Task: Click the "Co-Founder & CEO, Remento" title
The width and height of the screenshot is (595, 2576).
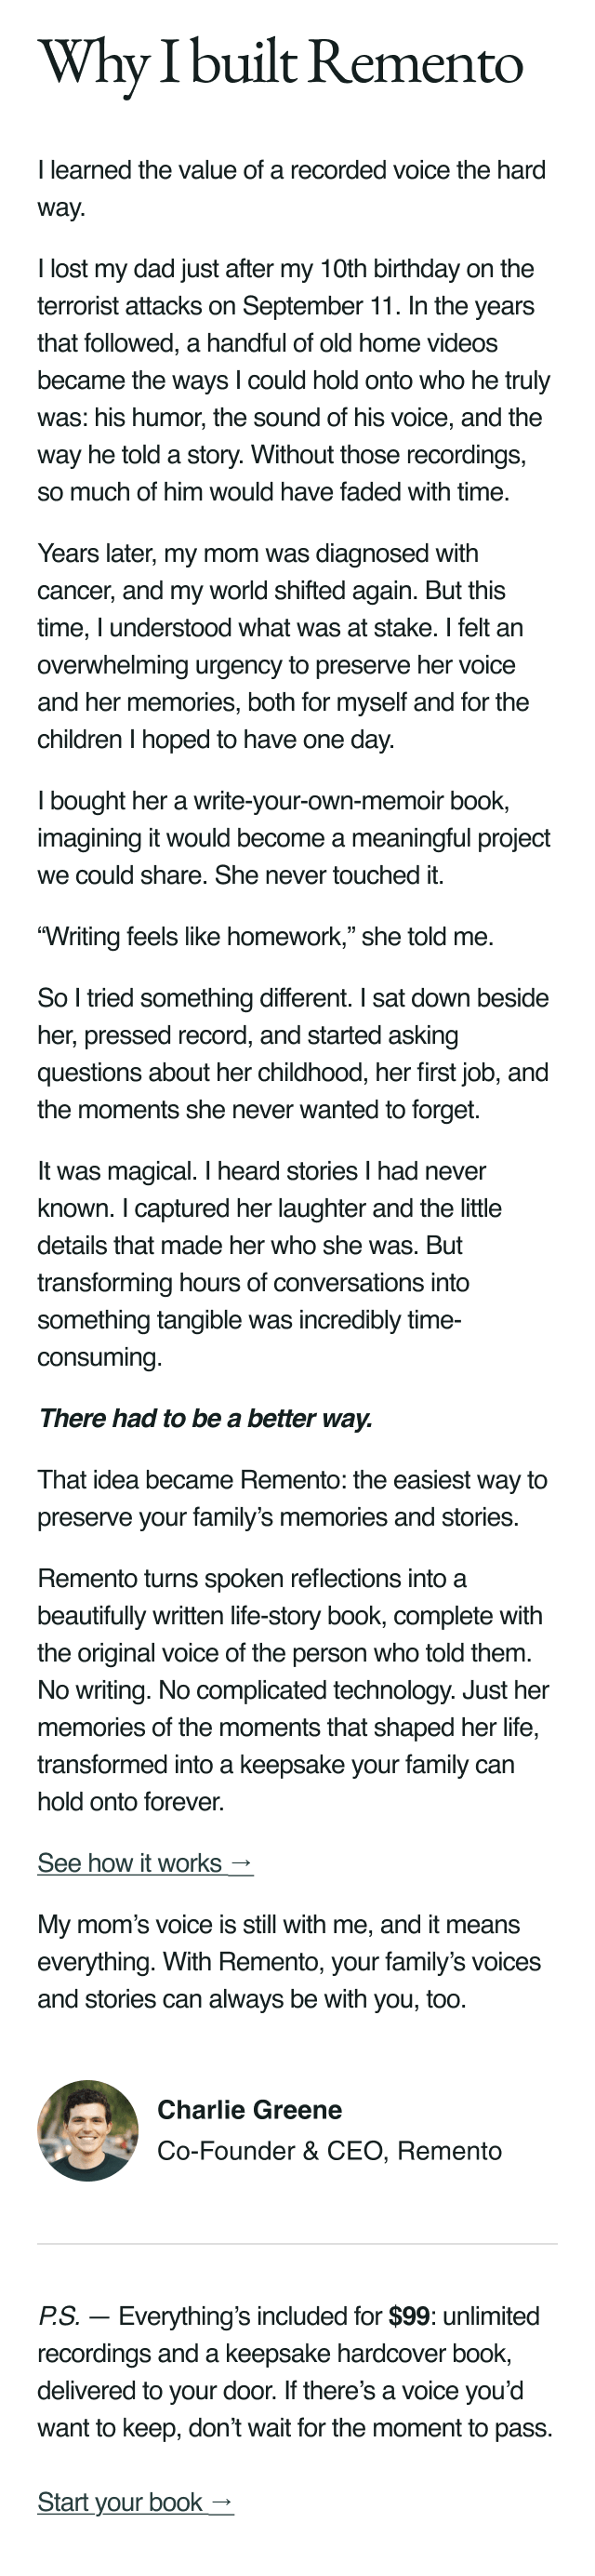Action: coord(329,2151)
